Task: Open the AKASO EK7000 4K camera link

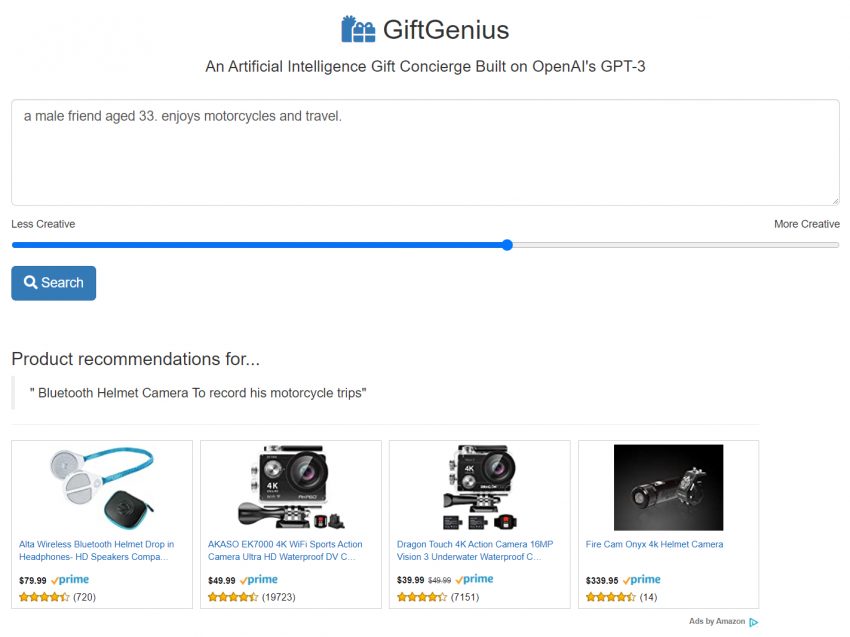Action: (x=285, y=550)
